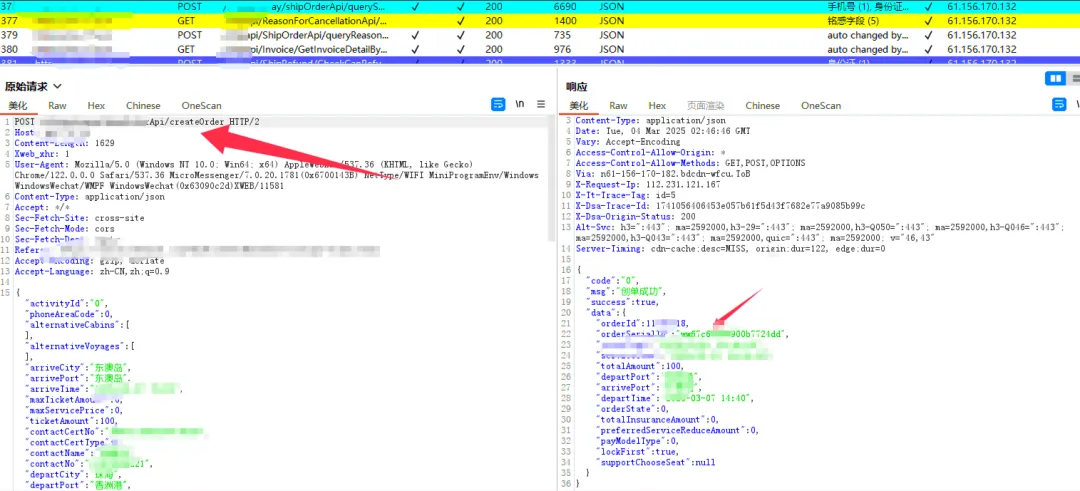Select history row 380 GetInvoiceDetailBy
Image resolution: width=1080 pixels, height=491 pixels.
pos(540,50)
